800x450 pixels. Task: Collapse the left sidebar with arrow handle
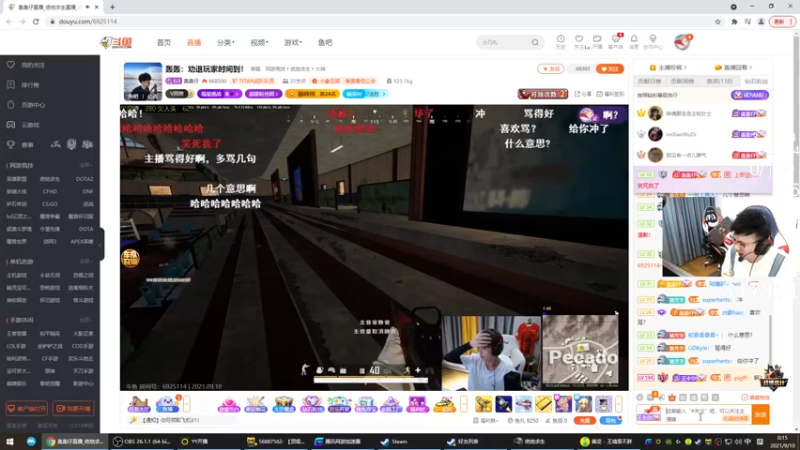click(101, 245)
